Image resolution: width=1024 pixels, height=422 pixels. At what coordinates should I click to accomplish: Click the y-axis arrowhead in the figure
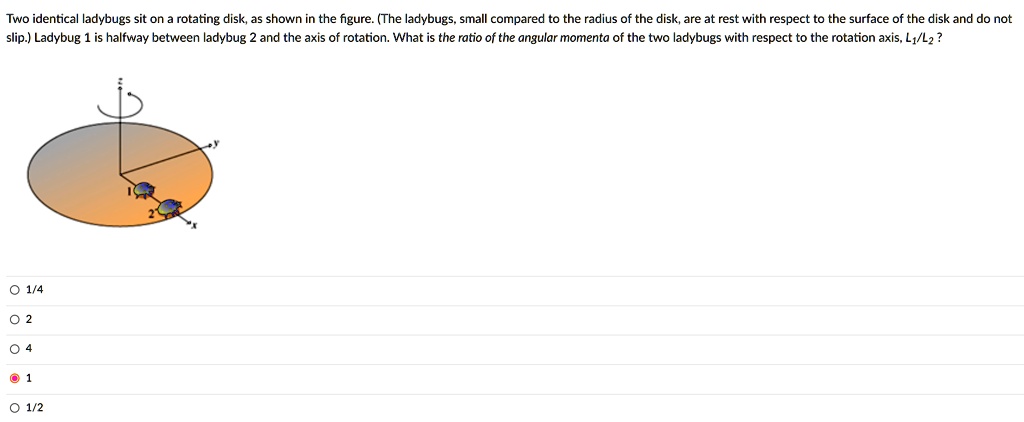pos(209,146)
